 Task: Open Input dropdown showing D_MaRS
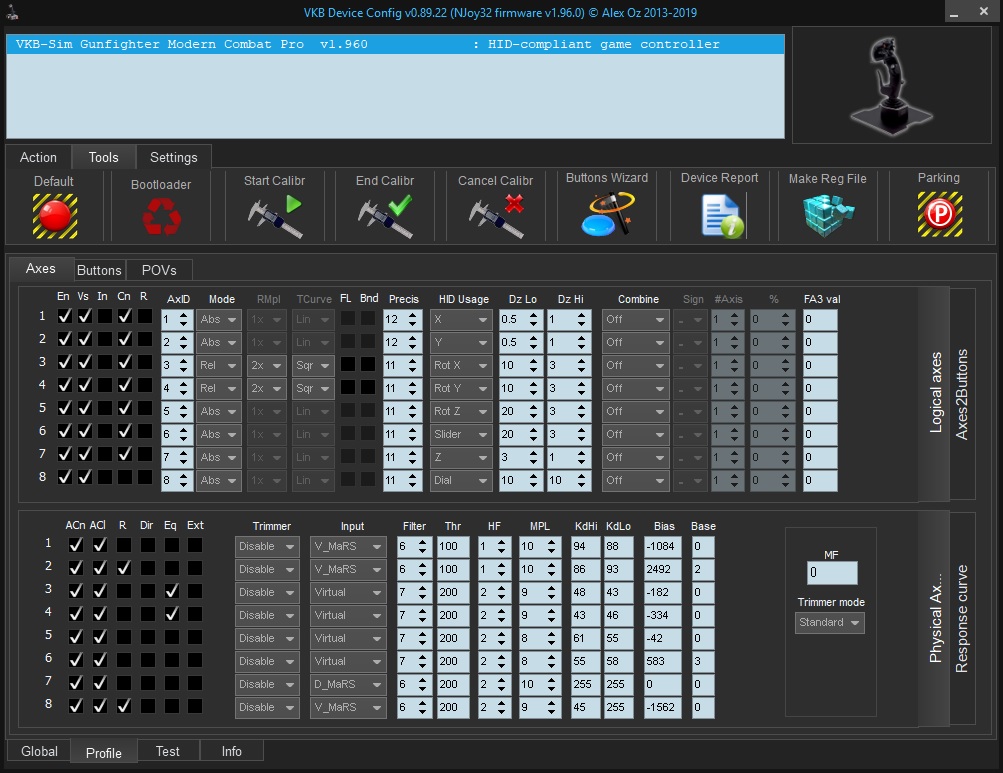[348, 685]
